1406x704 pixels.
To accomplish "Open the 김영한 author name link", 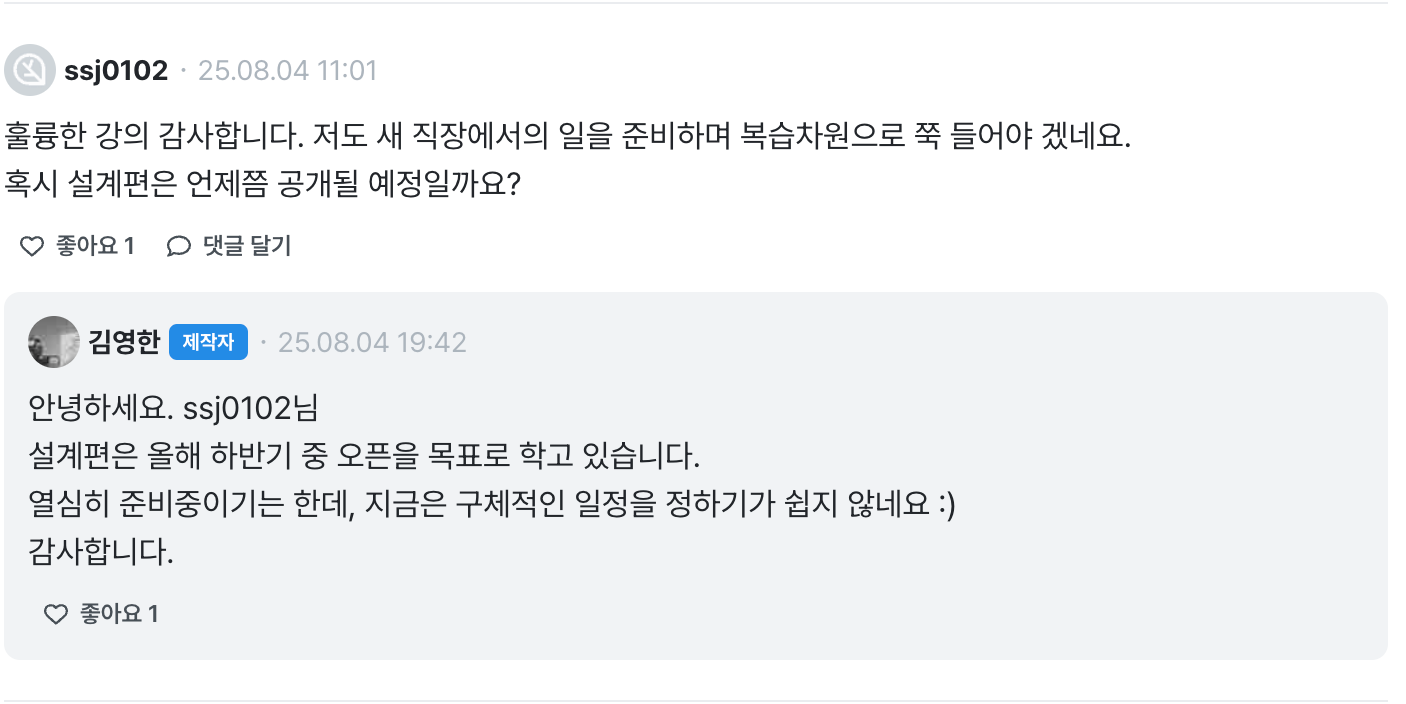I will coord(124,342).
